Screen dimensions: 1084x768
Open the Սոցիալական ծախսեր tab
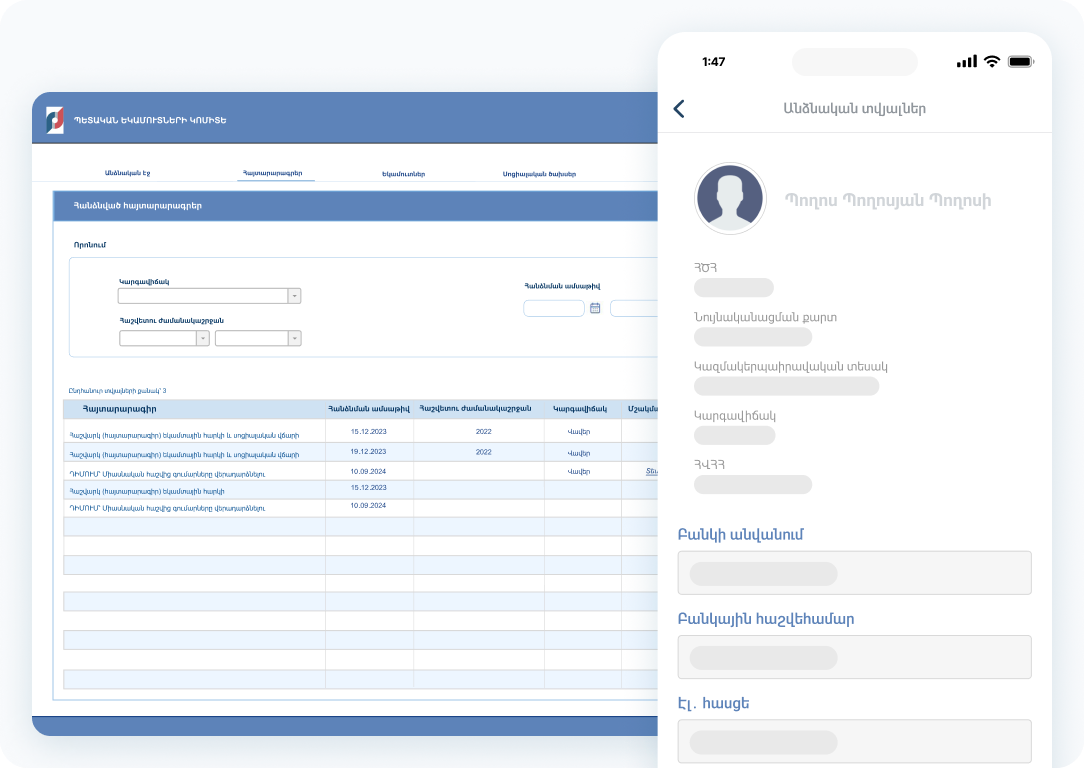[539, 174]
